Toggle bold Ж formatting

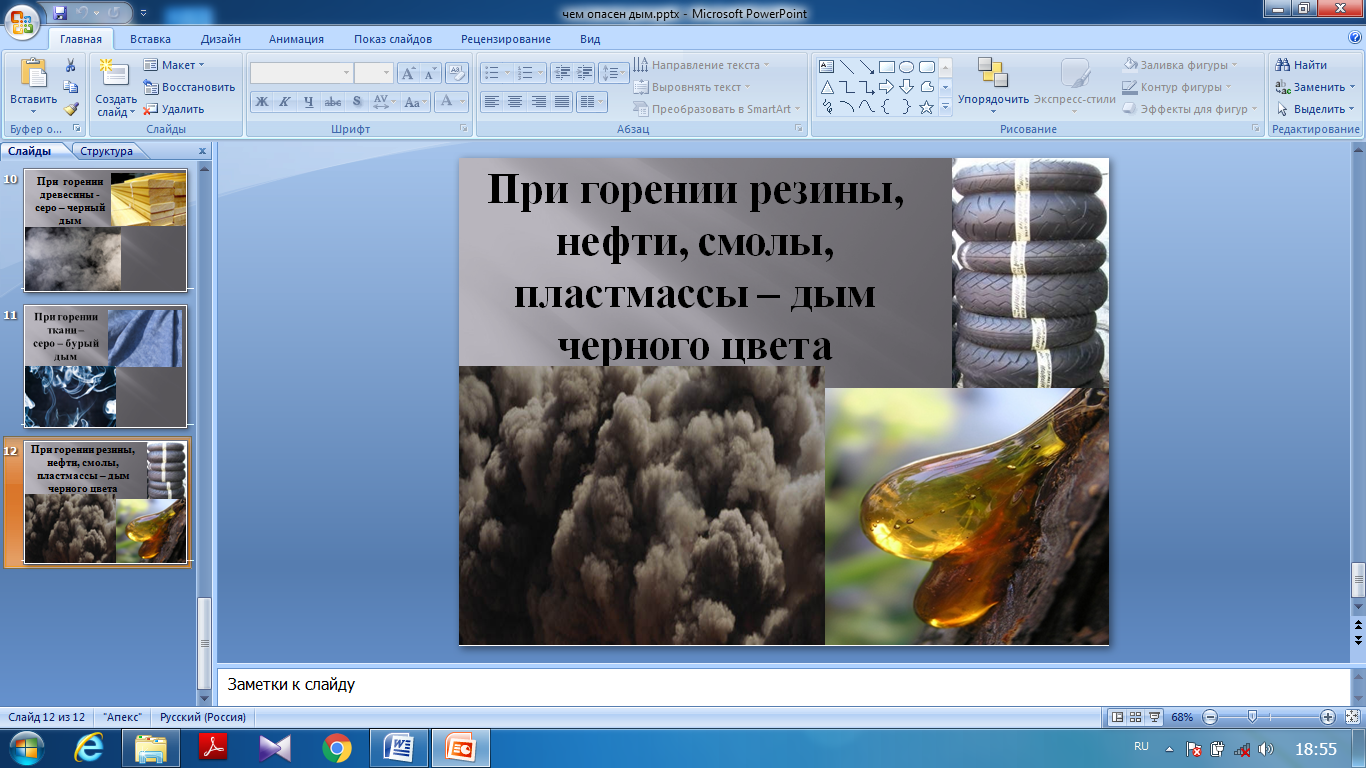tap(261, 101)
